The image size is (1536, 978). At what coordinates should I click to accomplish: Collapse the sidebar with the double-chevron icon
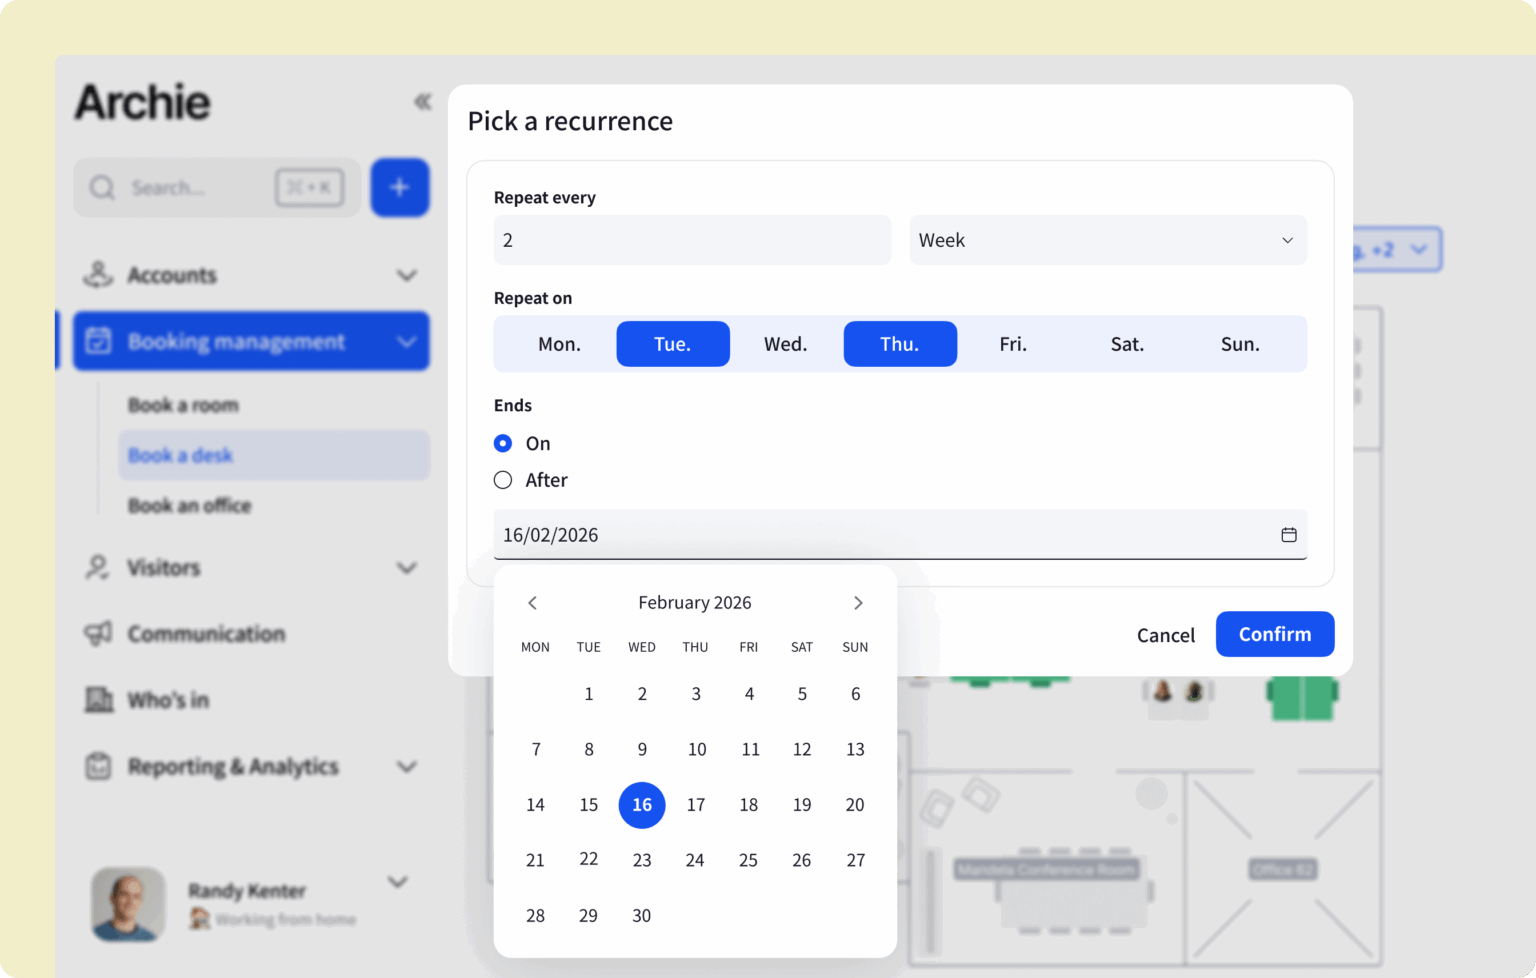pos(422,101)
